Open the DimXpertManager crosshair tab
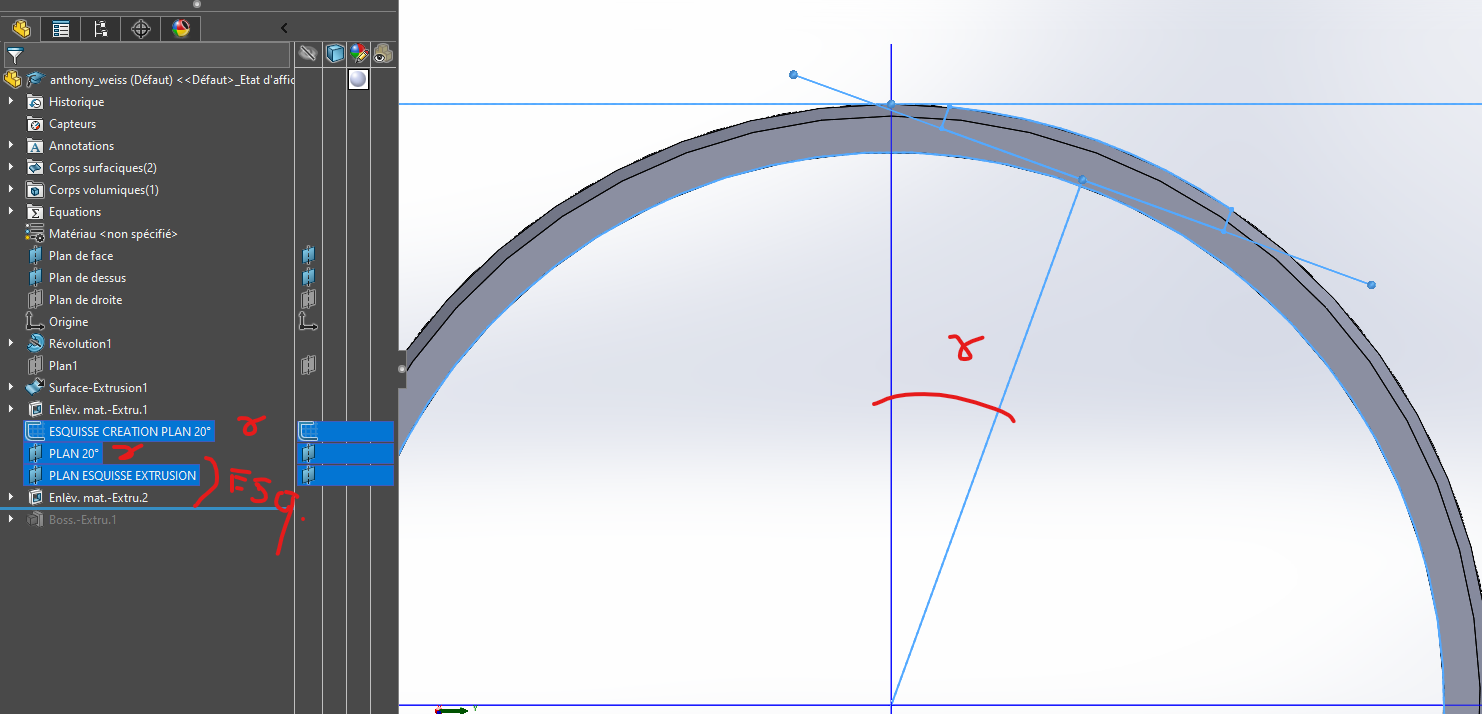This screenshot has width=1482, height=714. [141, 29]
